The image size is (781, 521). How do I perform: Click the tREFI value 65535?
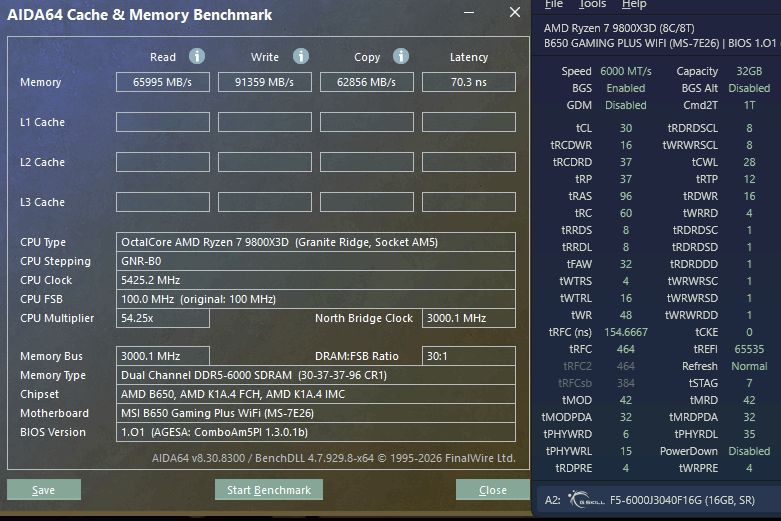(749, 349)
